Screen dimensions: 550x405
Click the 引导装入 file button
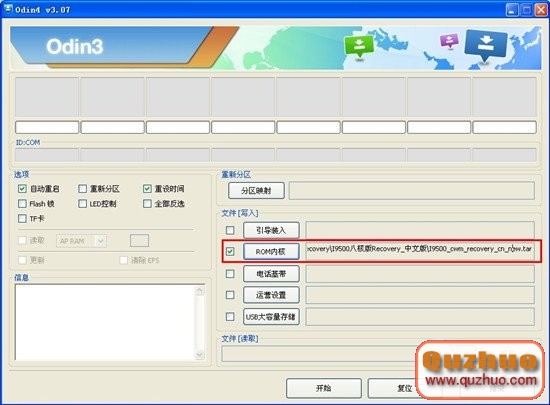tap(271, 230)
